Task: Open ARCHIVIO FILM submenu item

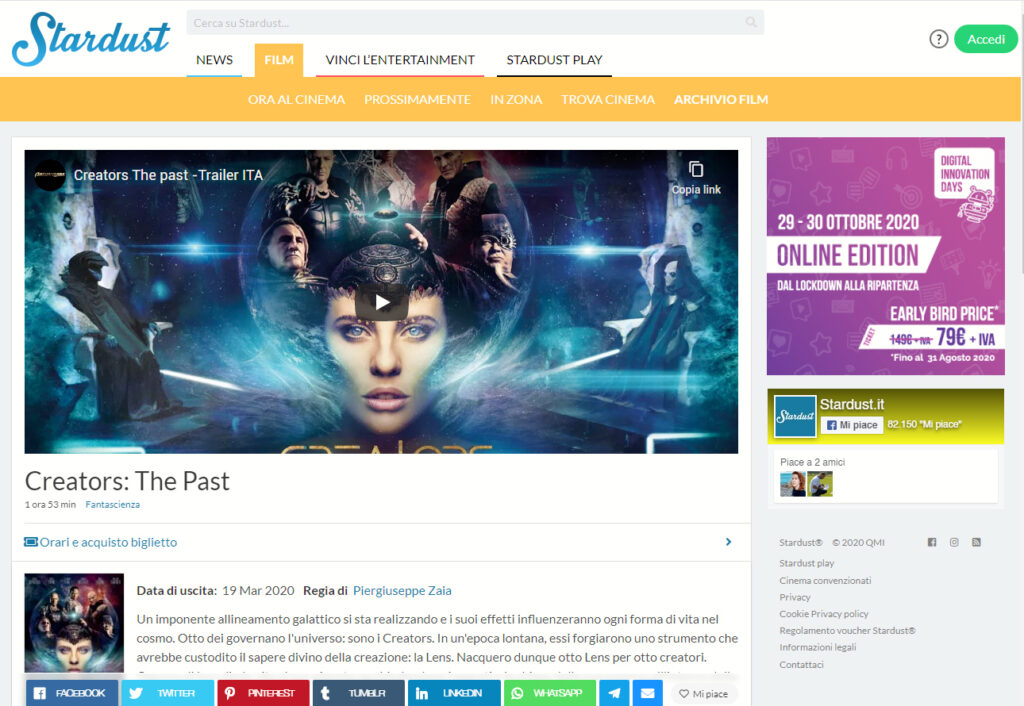Action: (x=721, y=99)
